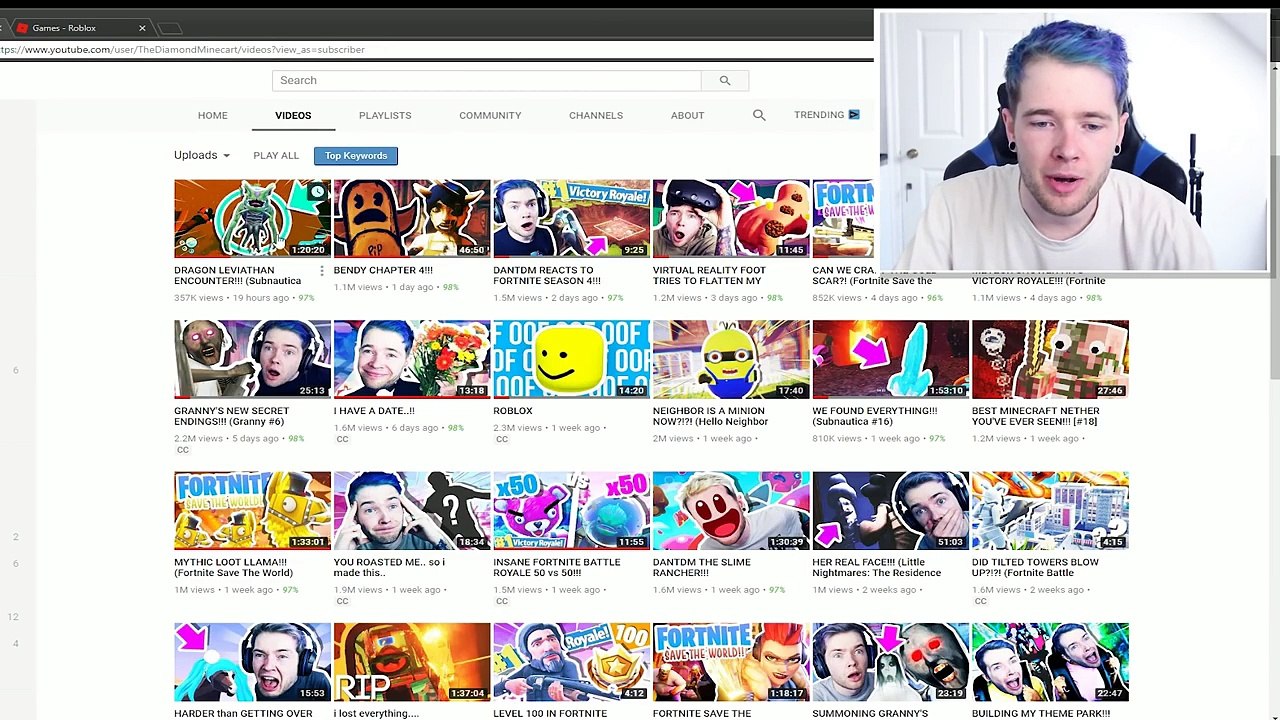Open the Best Minecraft Nether thumbnail
The image size is (1280, 720).
[x=1050, y=359]
